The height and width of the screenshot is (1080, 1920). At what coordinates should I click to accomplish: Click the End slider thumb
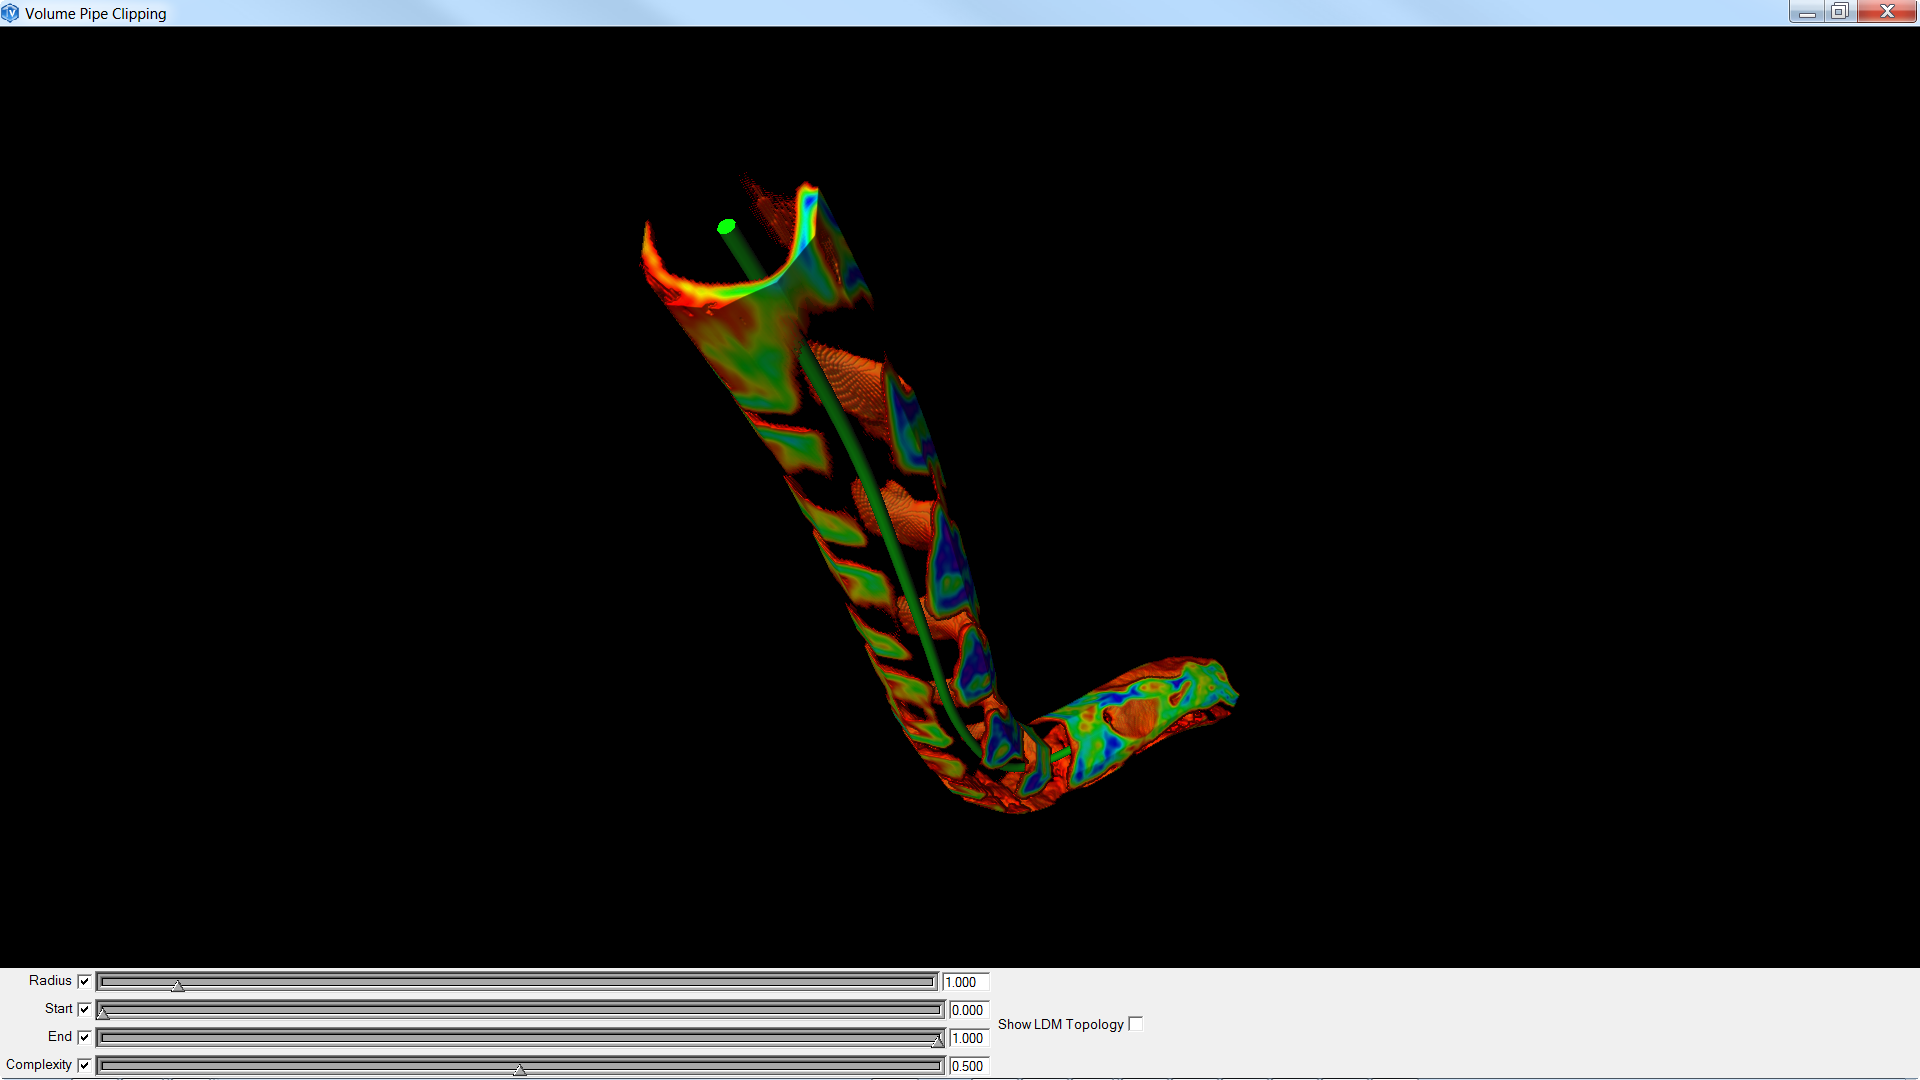[937, 1041]
